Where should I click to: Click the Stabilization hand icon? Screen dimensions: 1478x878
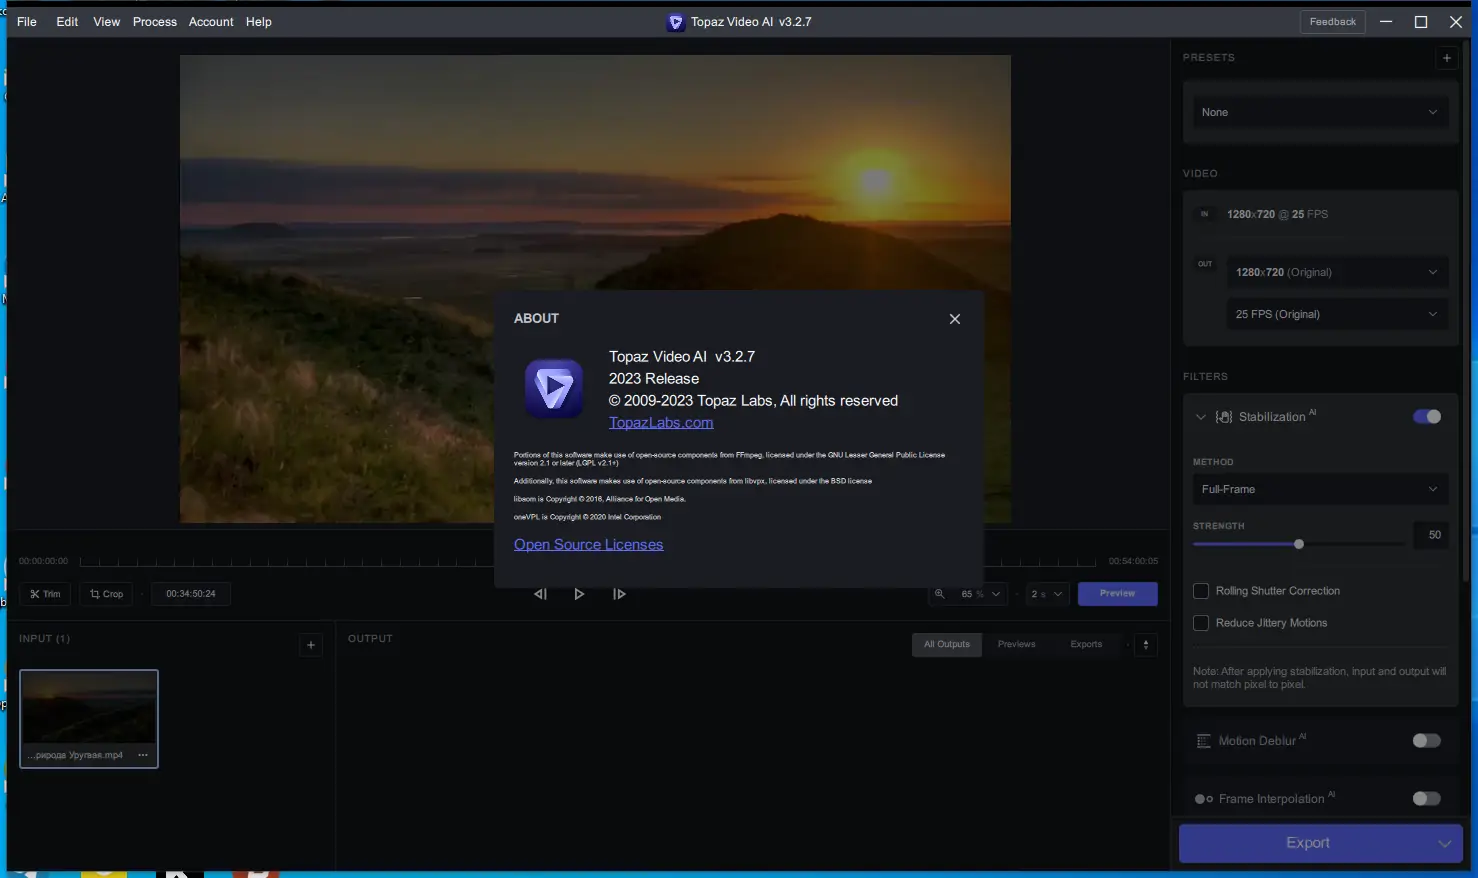[x=1224, y=417]
